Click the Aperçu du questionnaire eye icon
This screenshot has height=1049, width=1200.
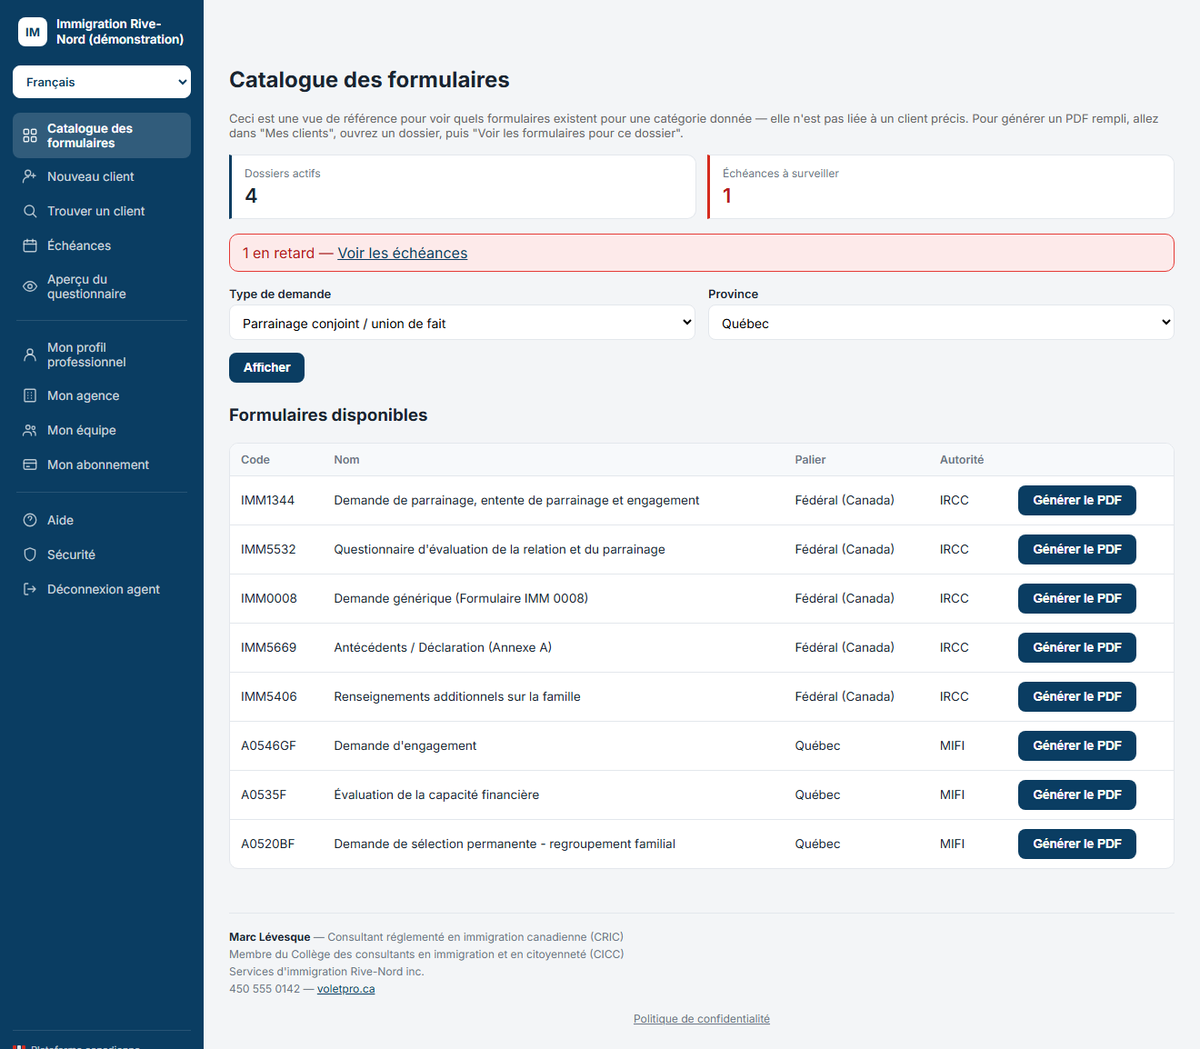click(x=30, y=287)
